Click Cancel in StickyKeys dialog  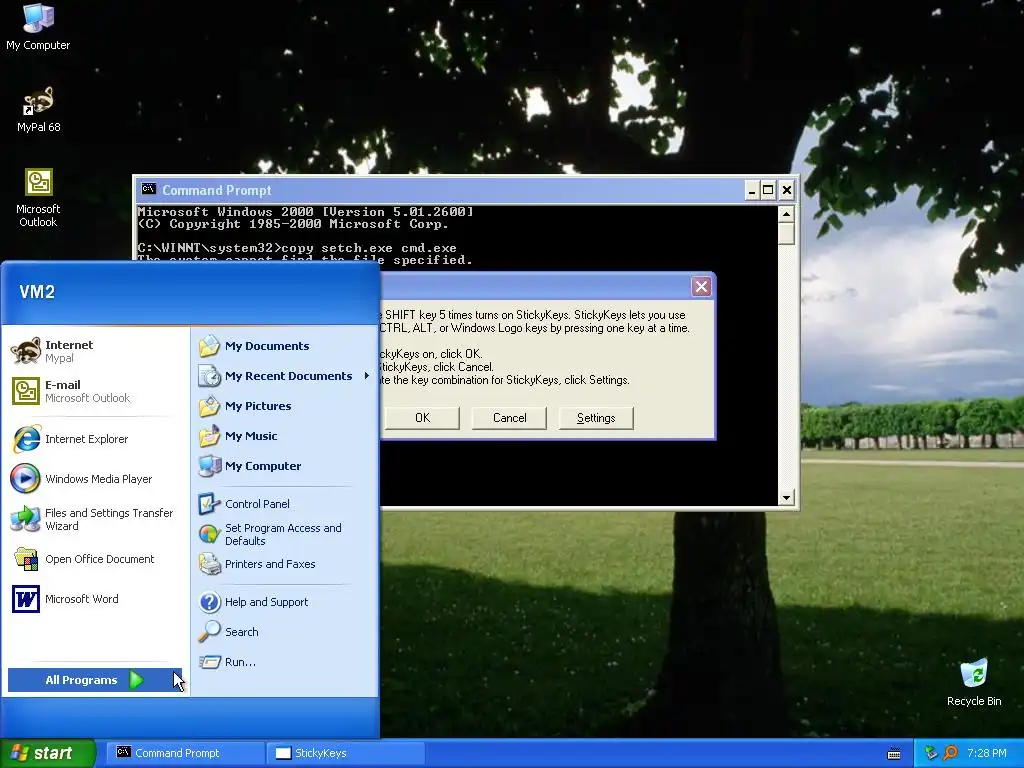pos(509,418)
